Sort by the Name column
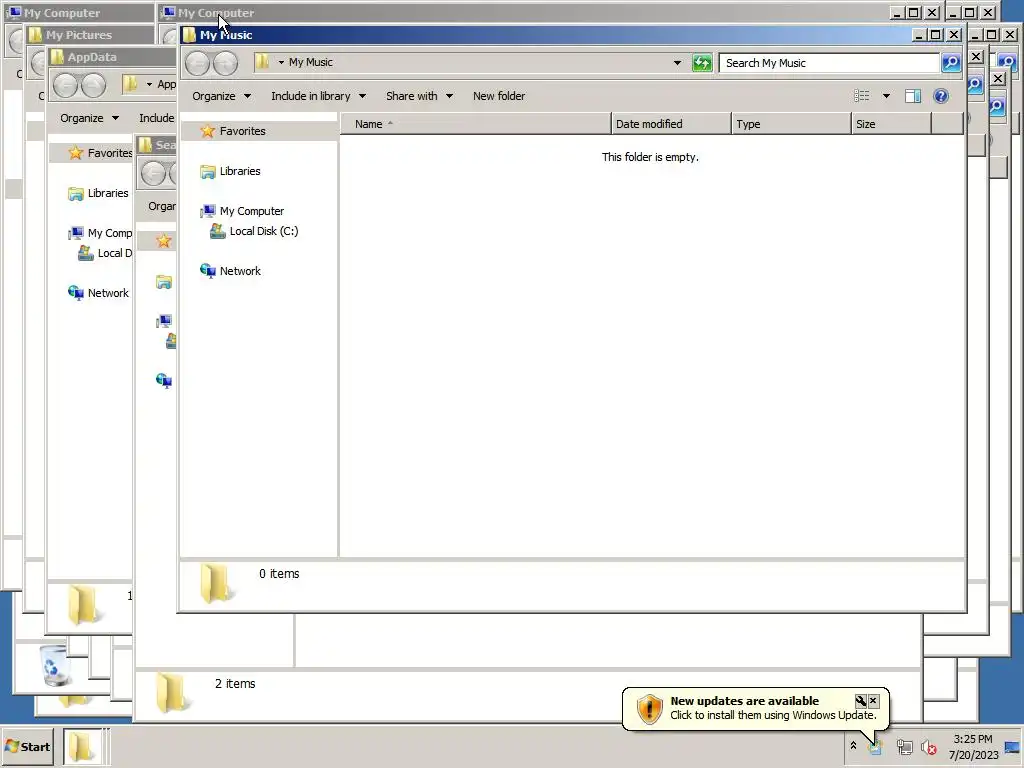The image size is (1024, 768). tap(475, 124)
